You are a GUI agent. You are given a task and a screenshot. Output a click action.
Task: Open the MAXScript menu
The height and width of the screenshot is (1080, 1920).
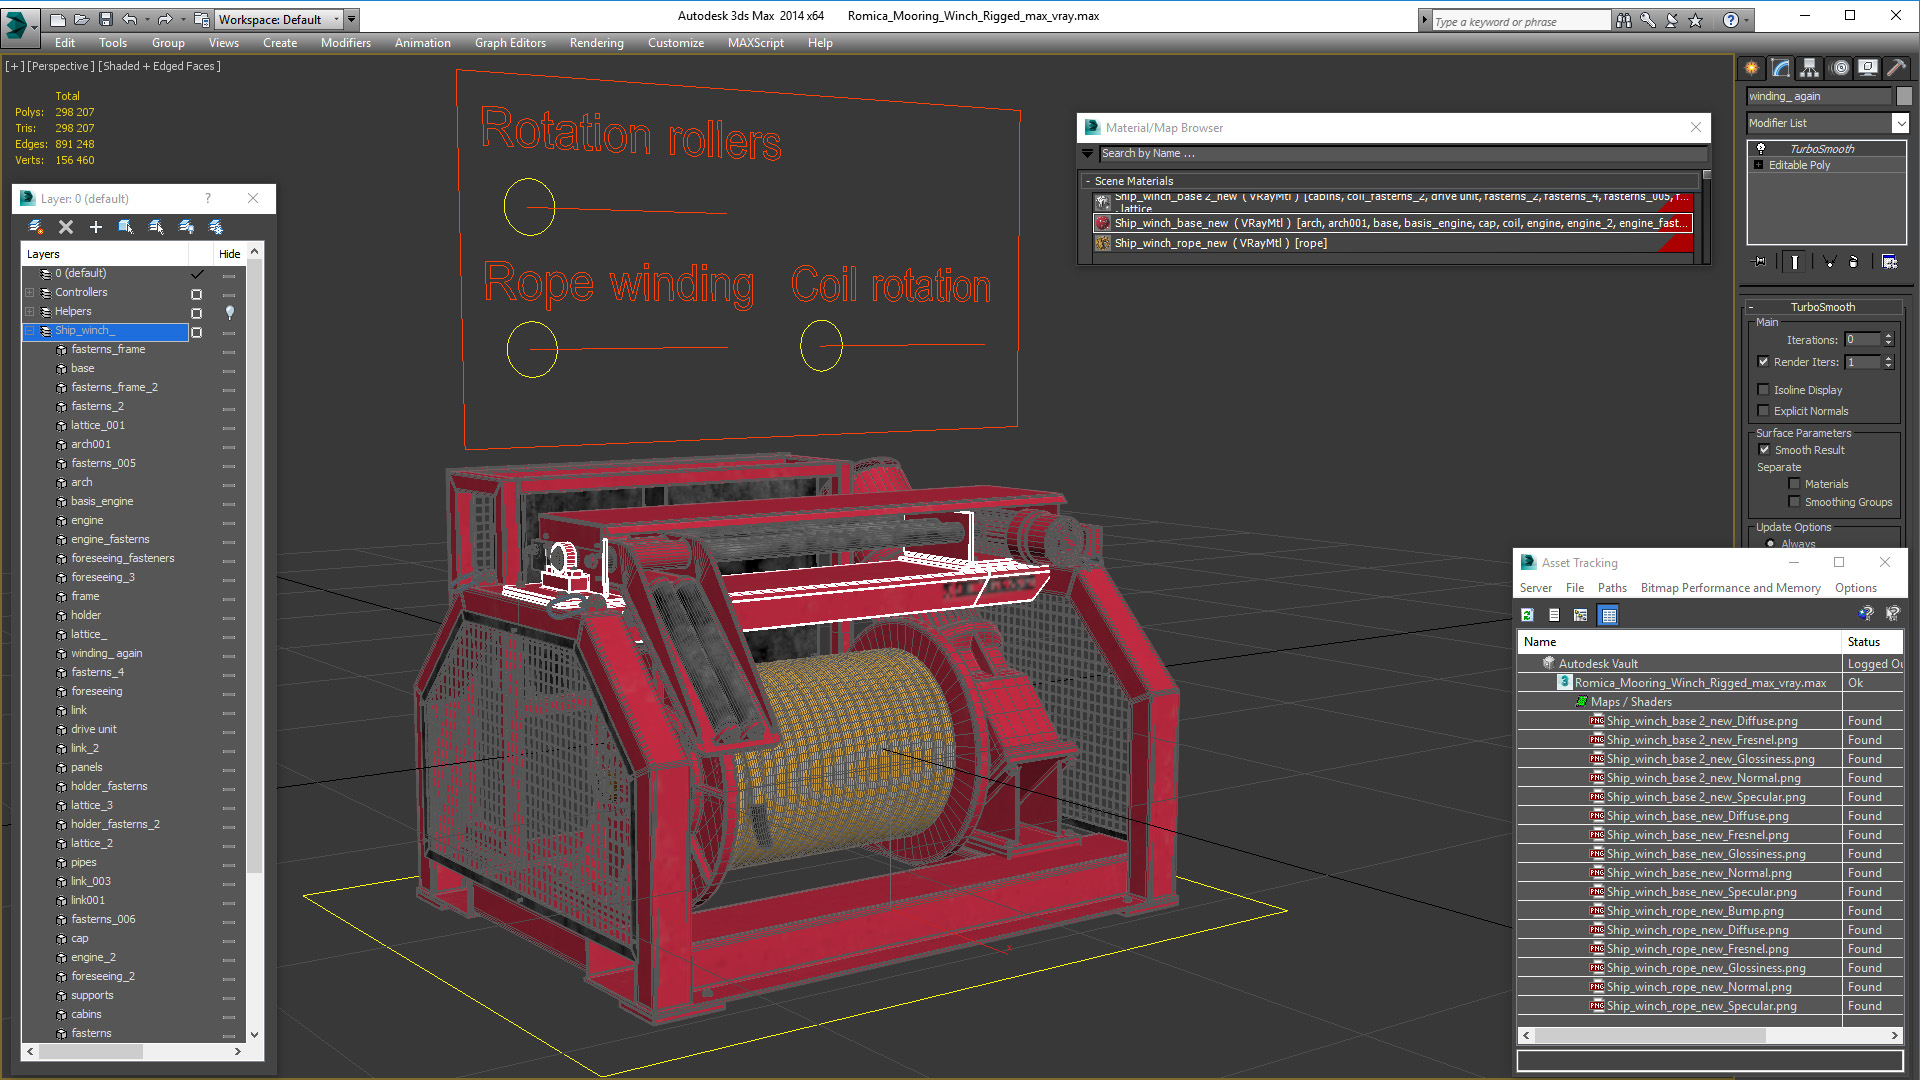click(756, 43)
